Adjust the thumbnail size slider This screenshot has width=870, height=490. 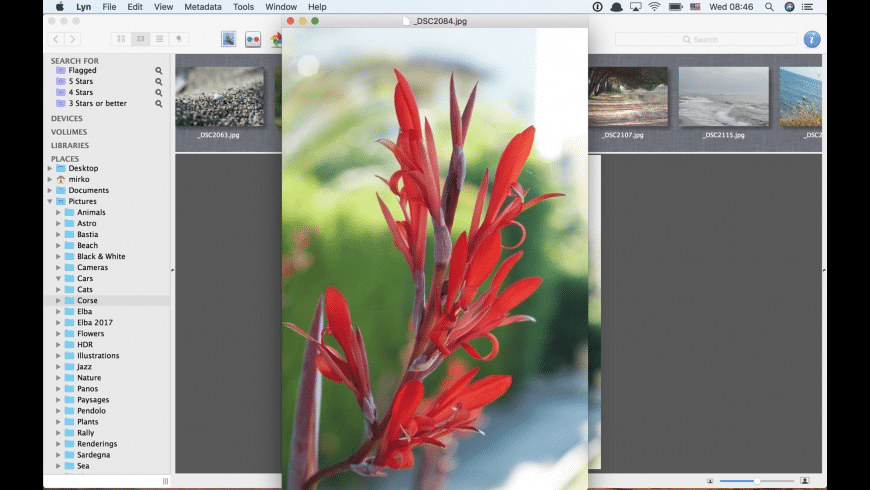pyautogui.click(x=757, y=481)
